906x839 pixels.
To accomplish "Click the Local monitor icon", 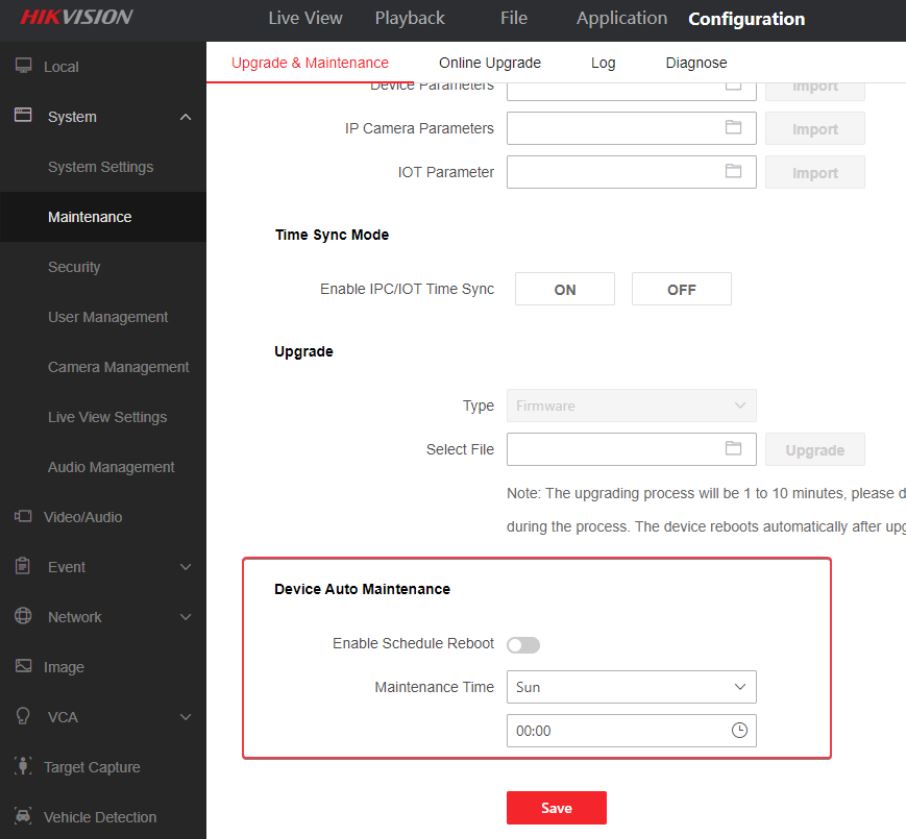I will (23, 65).
